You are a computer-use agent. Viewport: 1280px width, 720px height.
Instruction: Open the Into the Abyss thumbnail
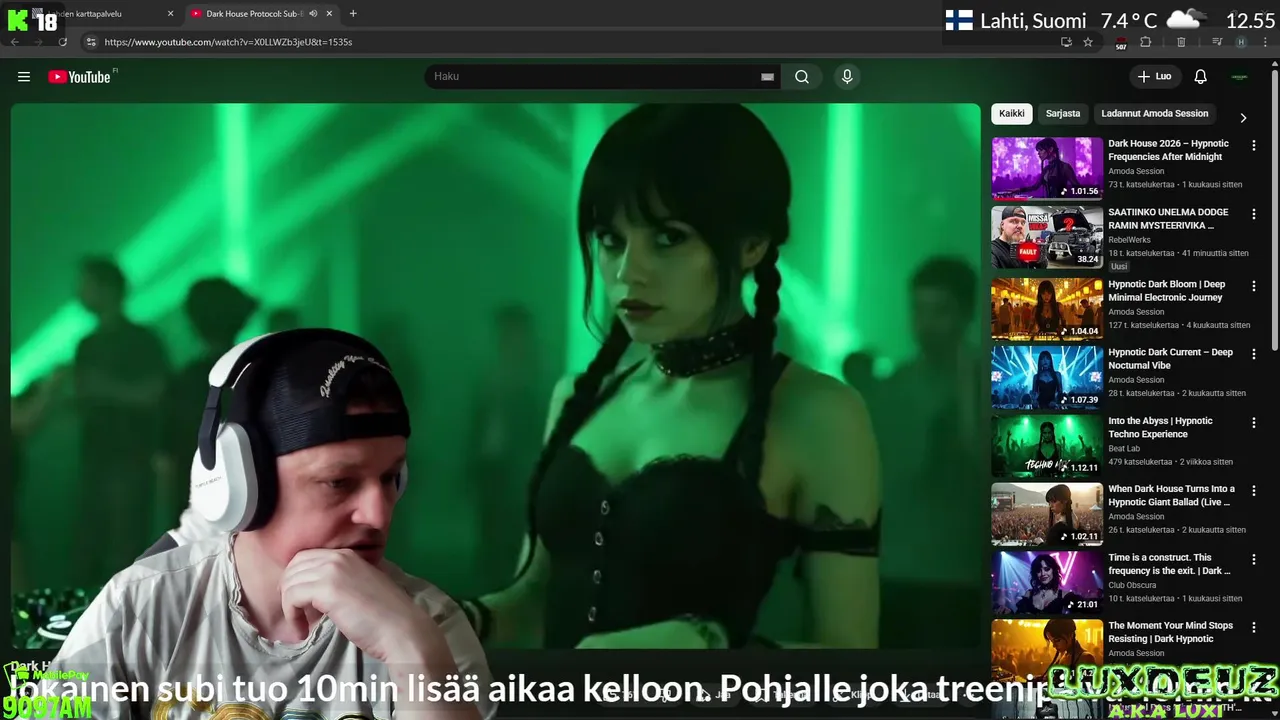pos(1047,446)
